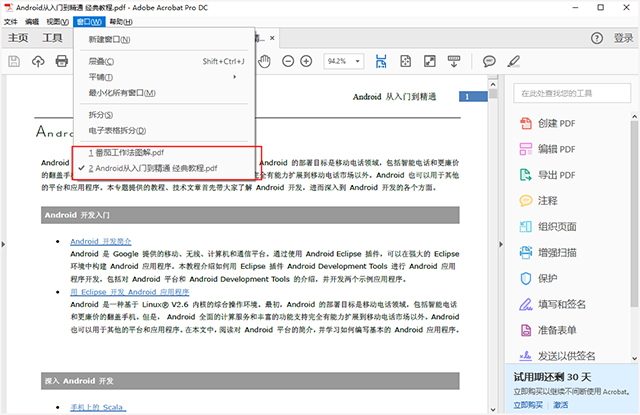Screen dimensions: 640x415
Task: Open the 注释 tool
Action: (538, 200)
